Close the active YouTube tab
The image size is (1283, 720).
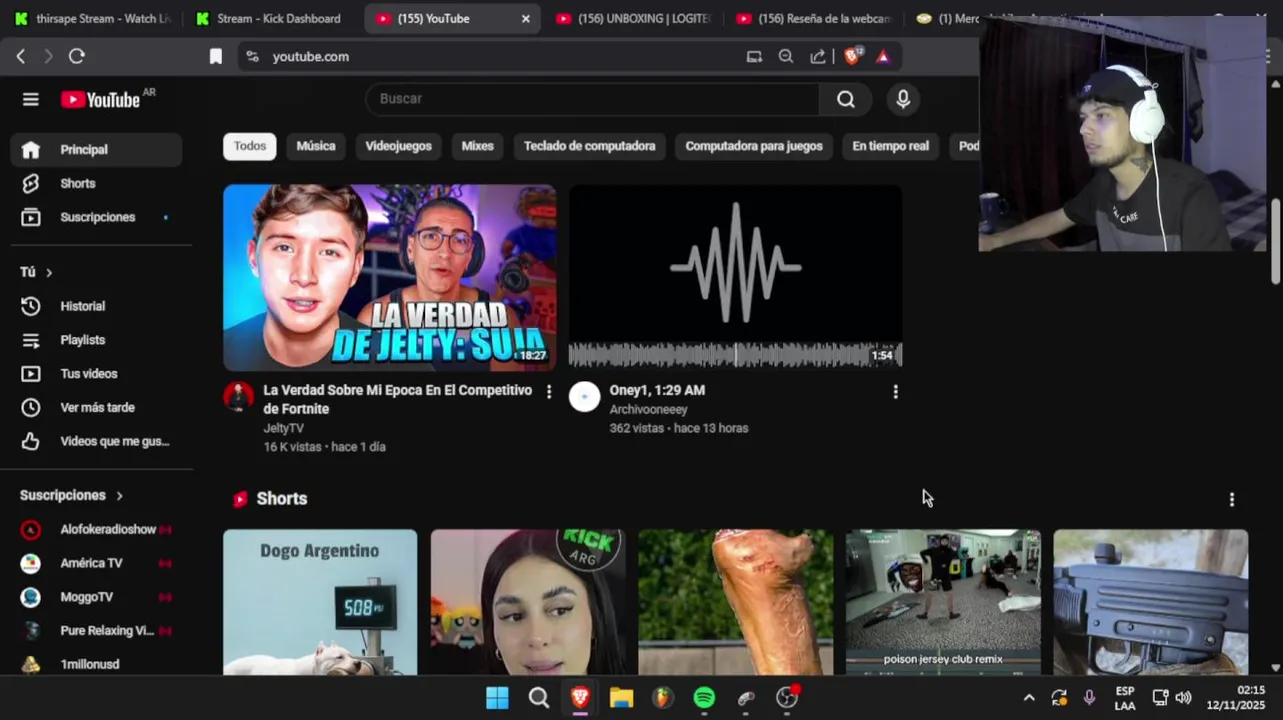[525, 18]
